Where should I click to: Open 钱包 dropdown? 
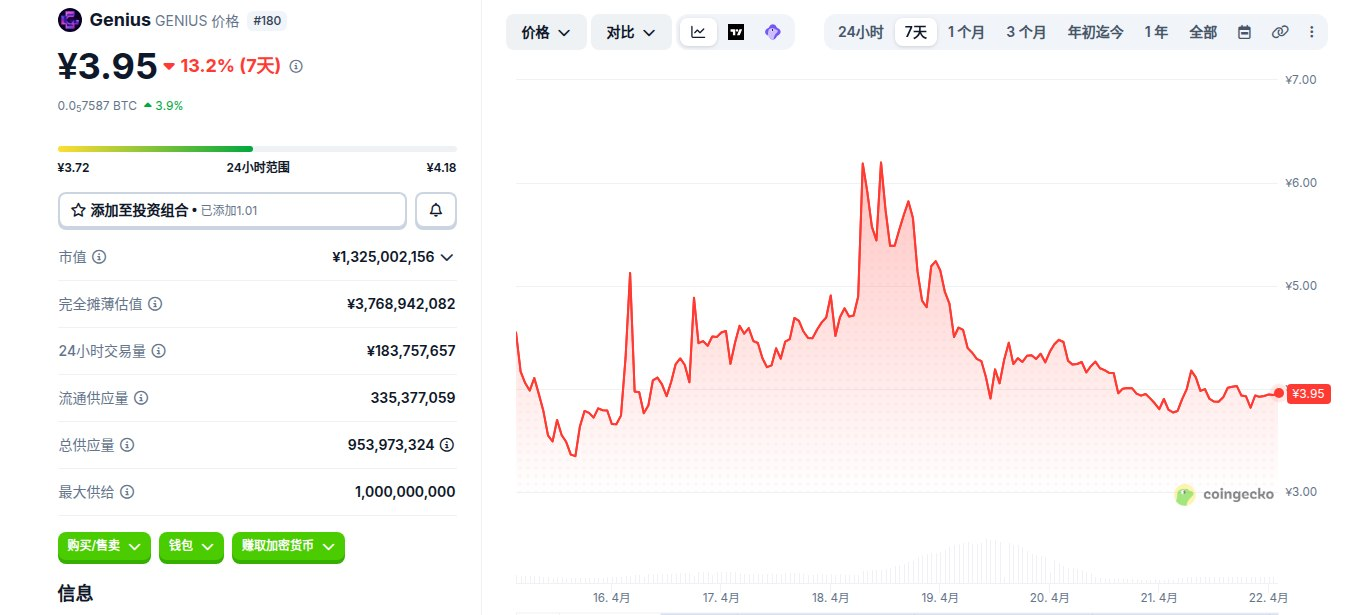(191, 546)
